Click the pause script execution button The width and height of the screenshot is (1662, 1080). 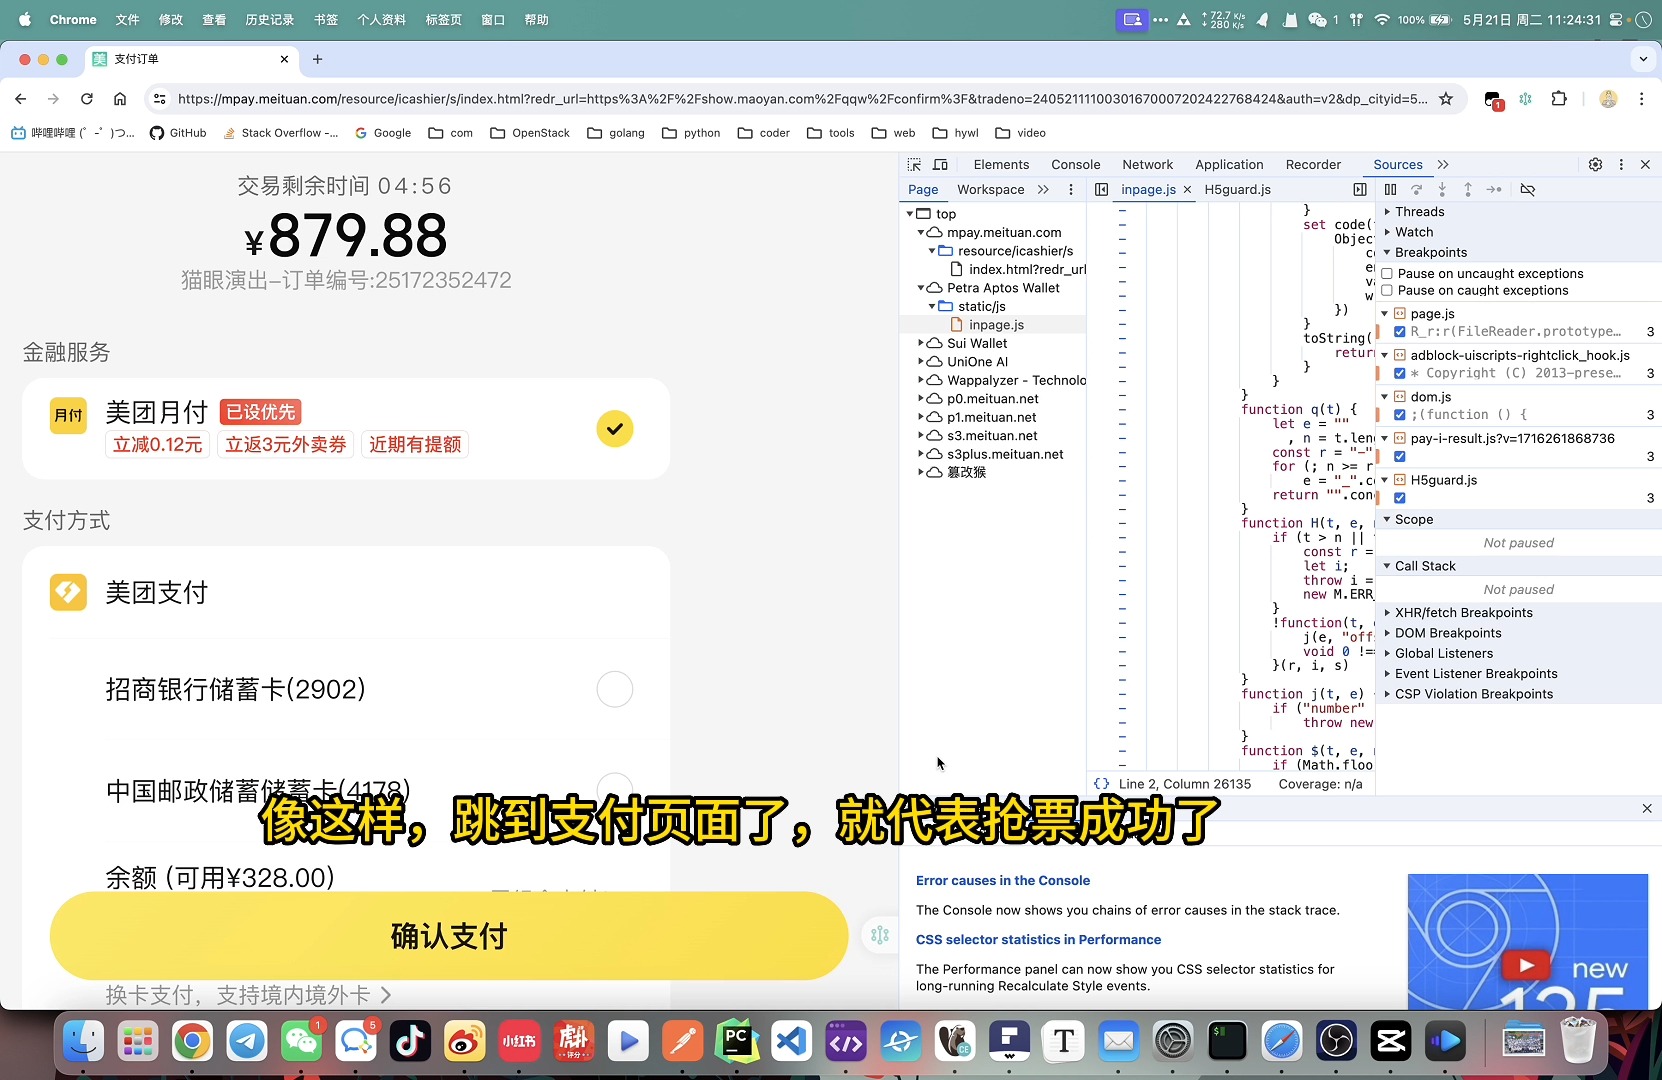pyautogui.click(x=1390, y=190)
